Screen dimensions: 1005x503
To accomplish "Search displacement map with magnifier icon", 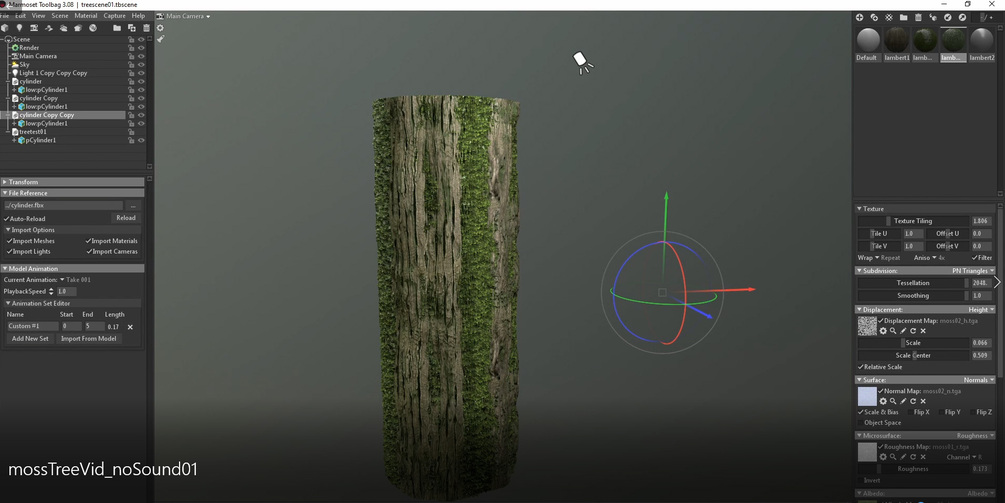I will 893,331.
